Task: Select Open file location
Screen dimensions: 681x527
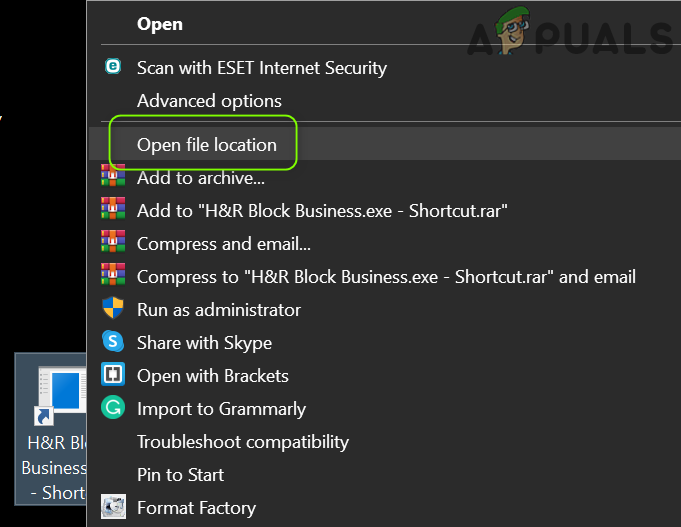Action: click(x=206, y=145)
